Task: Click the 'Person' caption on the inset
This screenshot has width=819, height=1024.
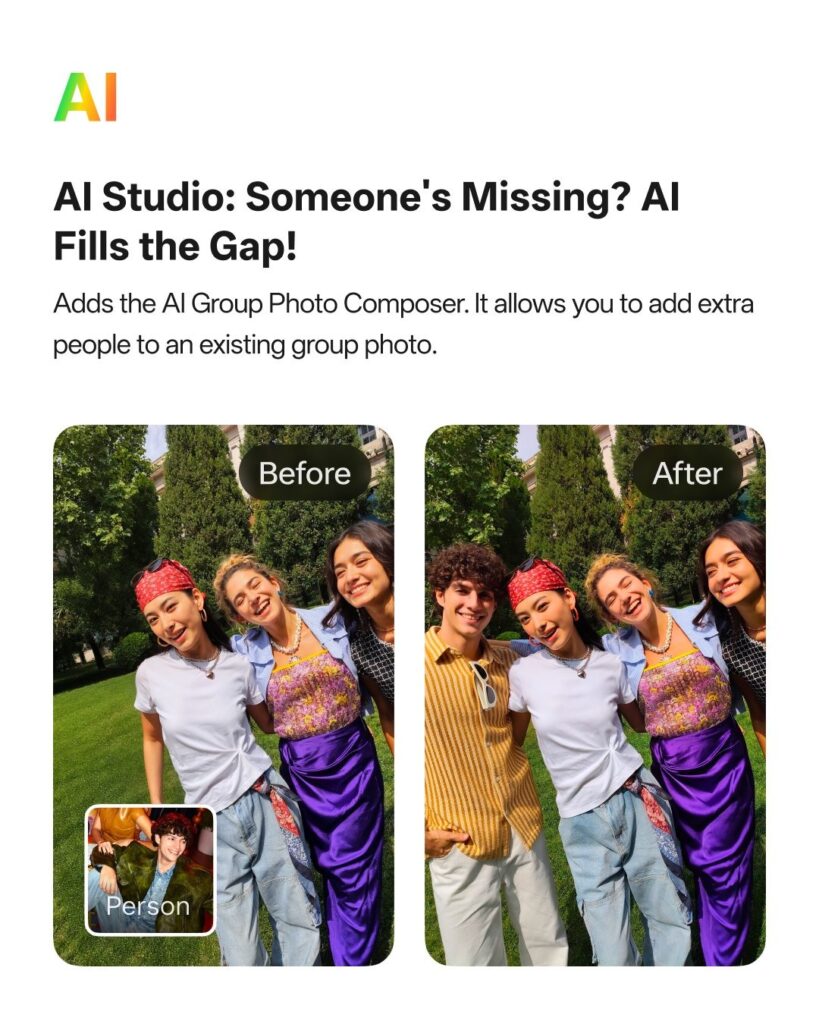Action: [148, 906]
